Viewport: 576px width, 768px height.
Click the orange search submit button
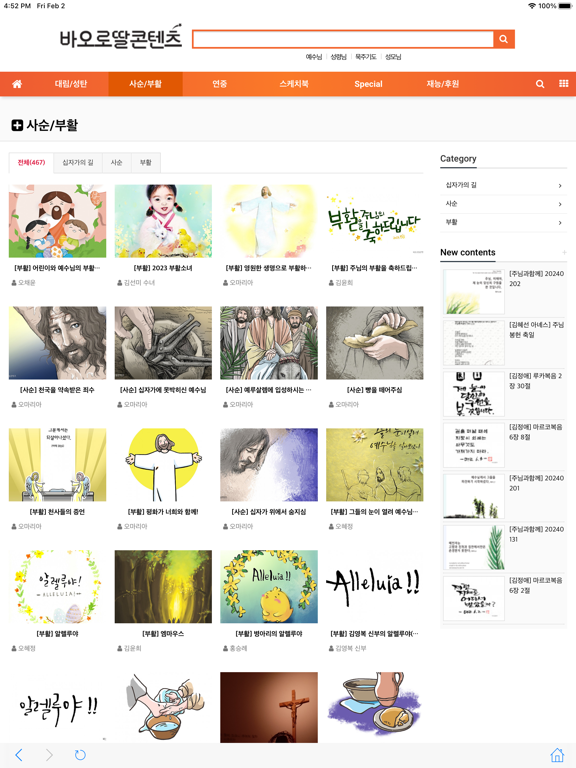pyautogui.click(x=504, y=39)
